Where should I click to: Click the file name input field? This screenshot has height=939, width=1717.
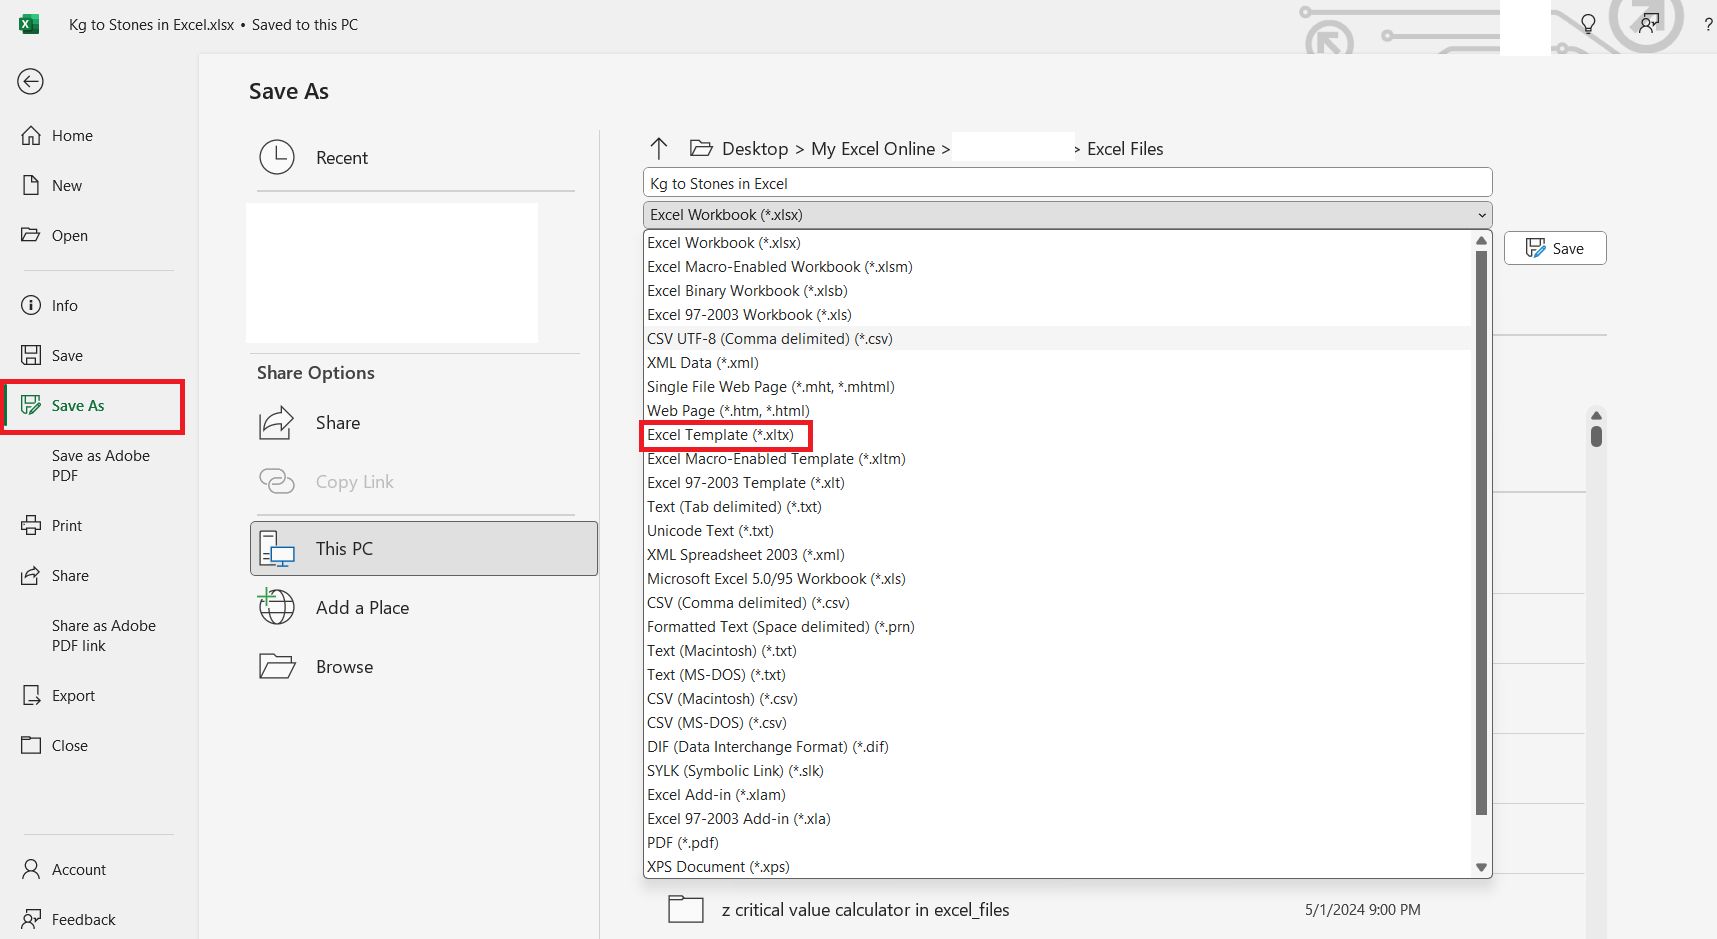coord(1067,183)
